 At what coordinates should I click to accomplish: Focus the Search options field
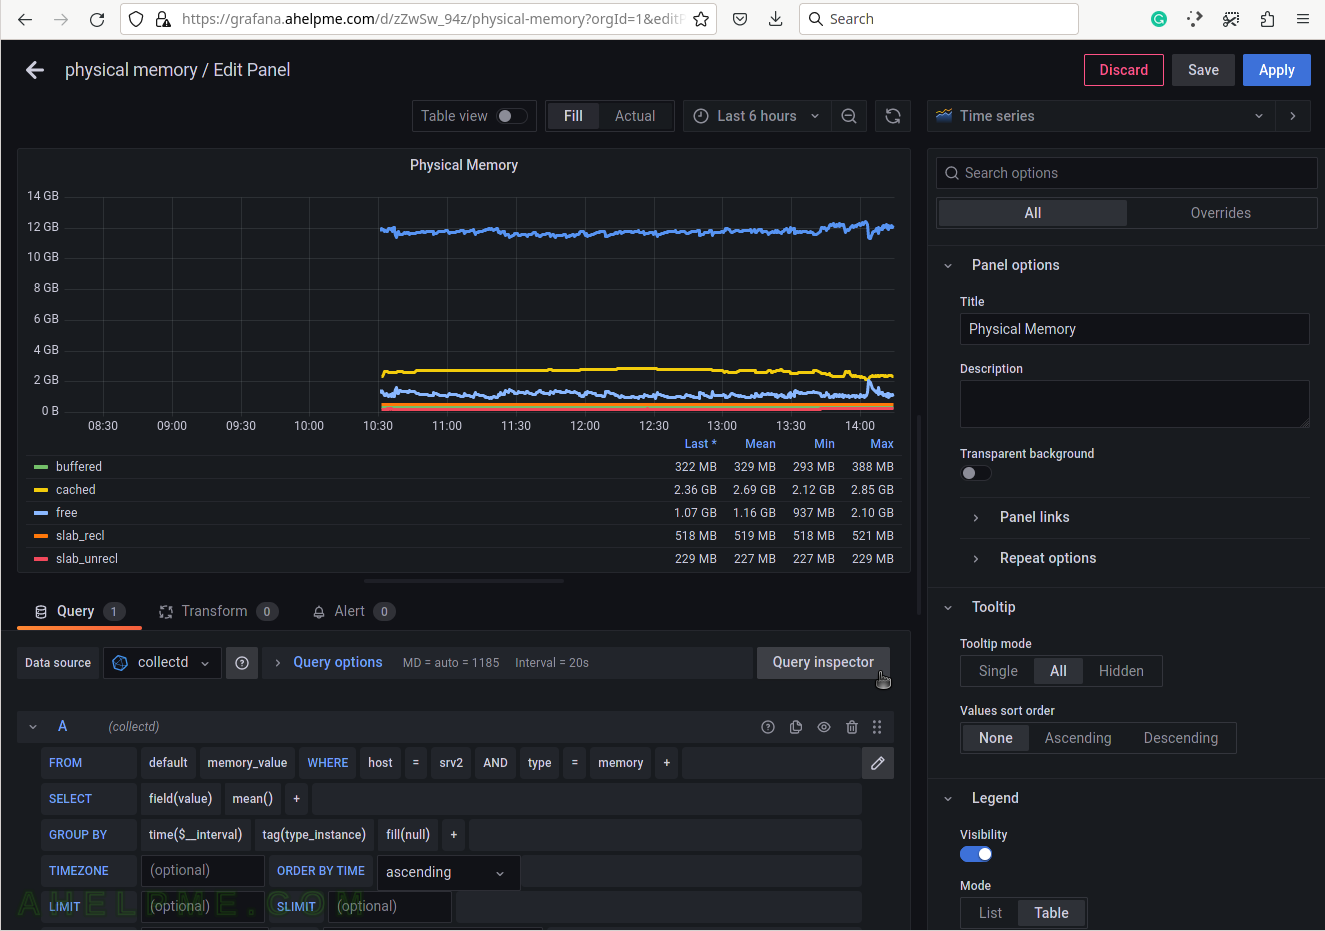1127,173
